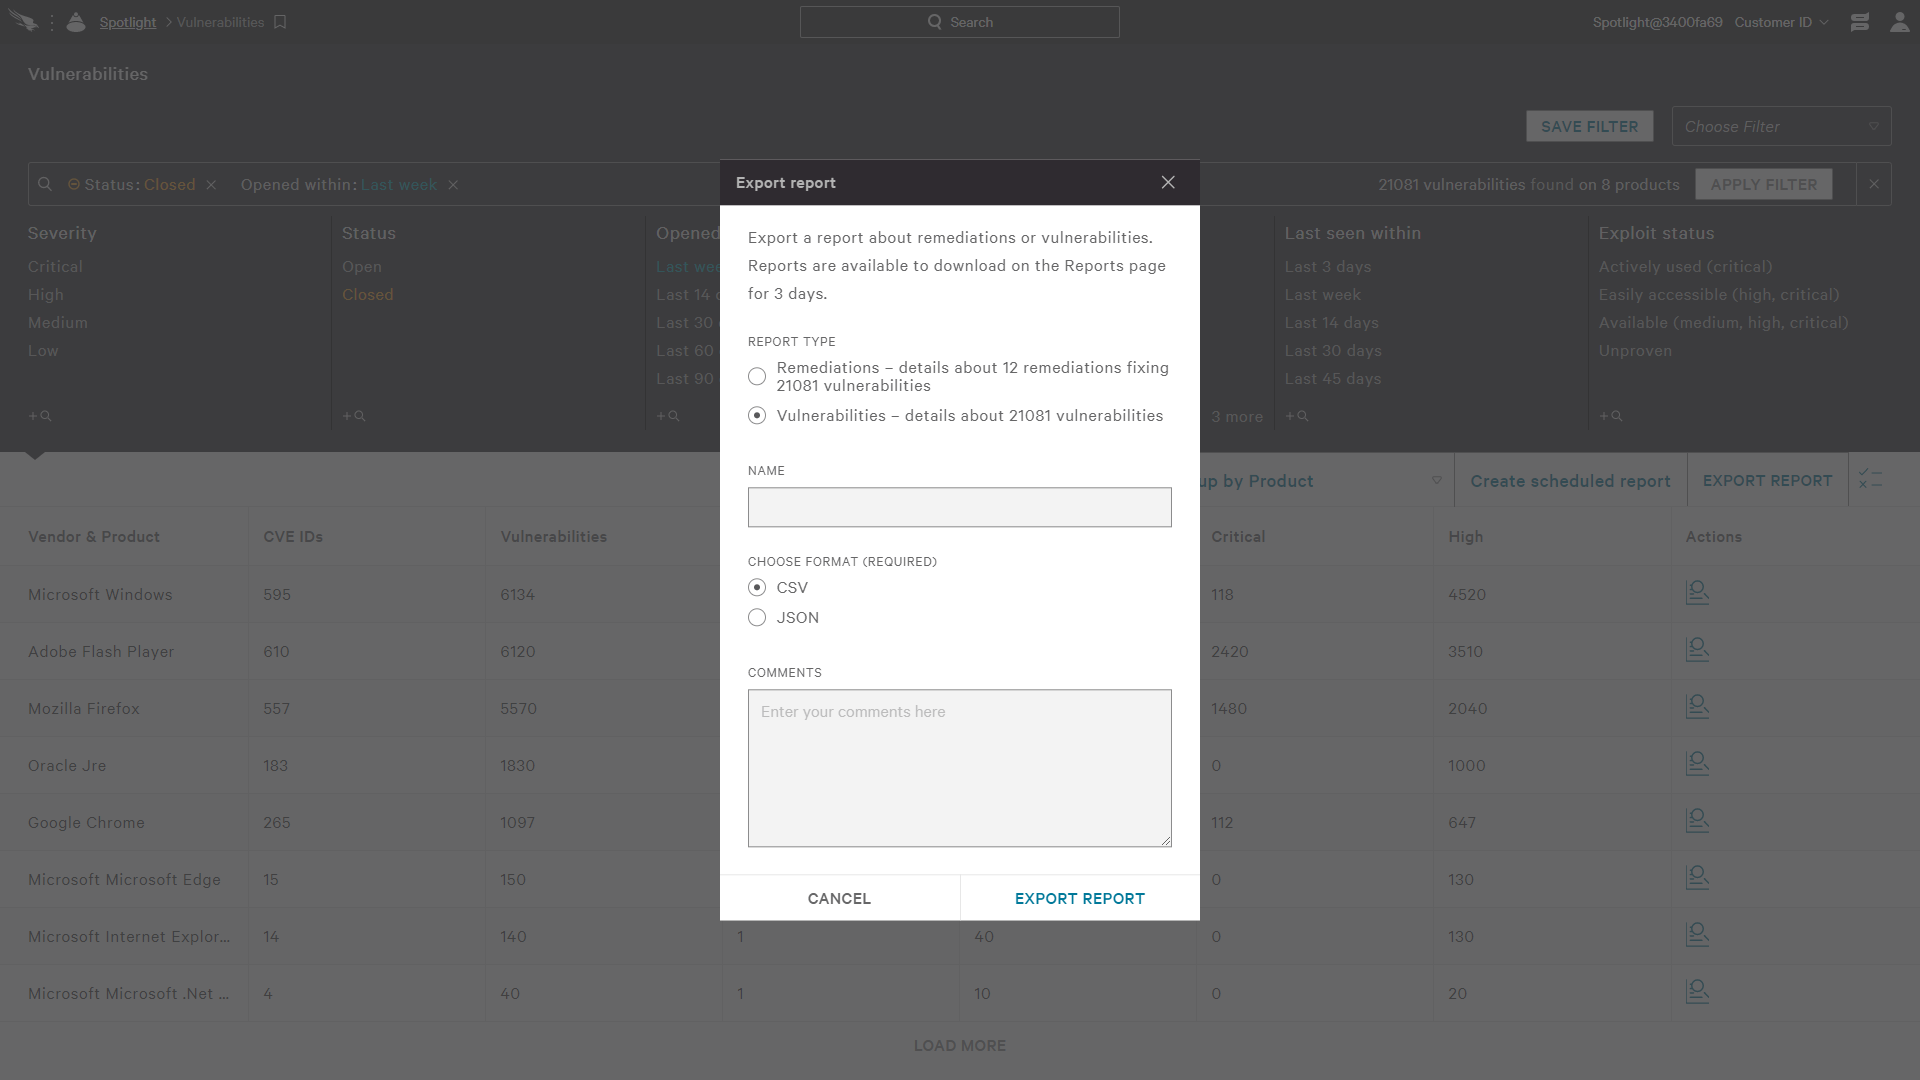
Task: Add search under Status column
Action: [x=354, y=416]
